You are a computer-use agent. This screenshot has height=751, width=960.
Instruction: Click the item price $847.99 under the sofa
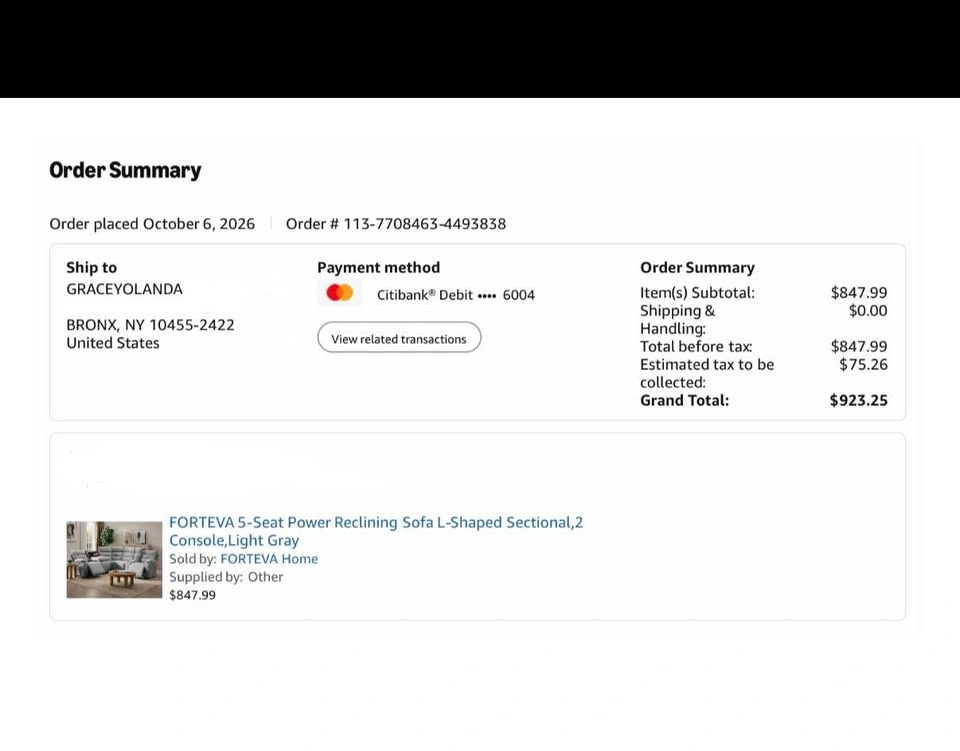coord(192,595)
